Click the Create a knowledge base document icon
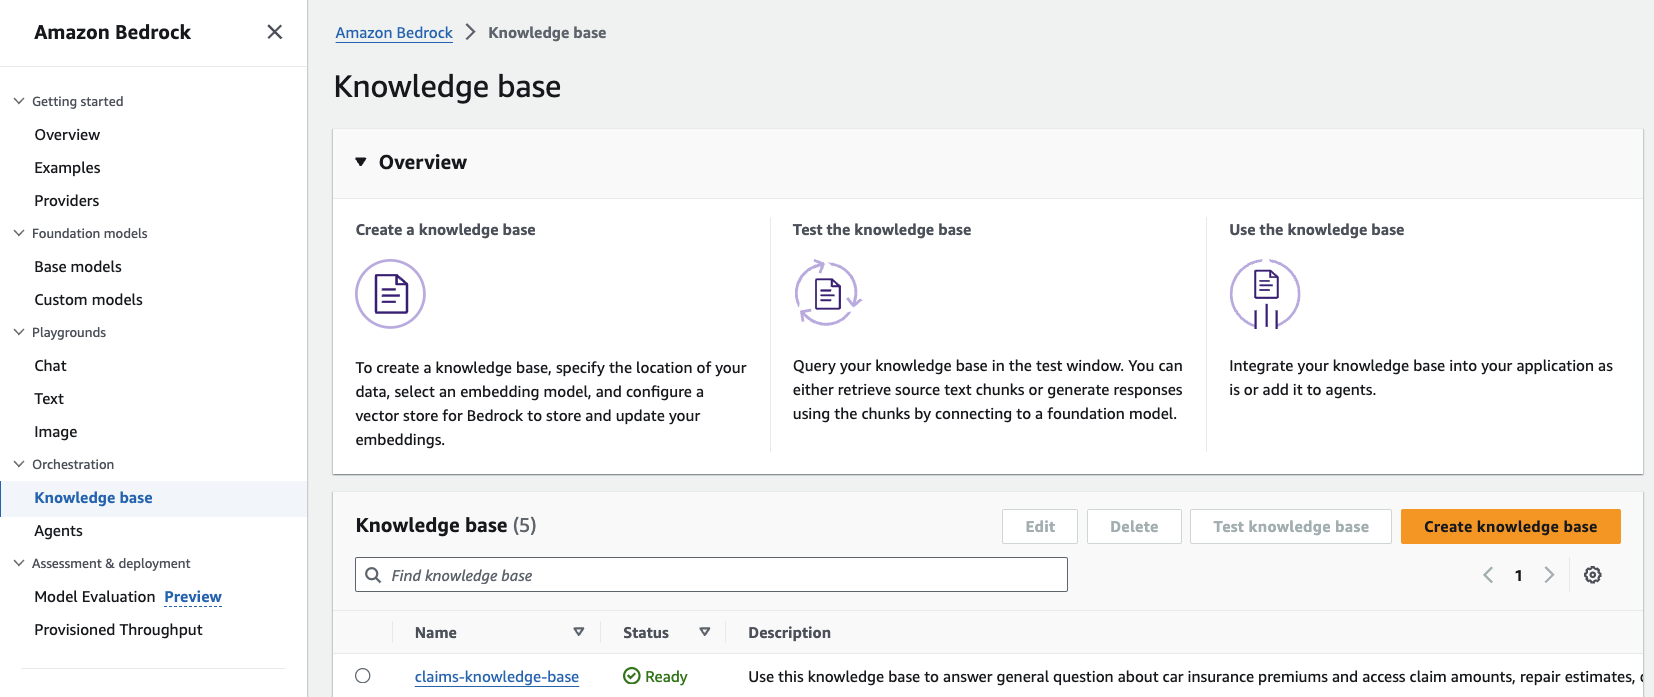 391,294
